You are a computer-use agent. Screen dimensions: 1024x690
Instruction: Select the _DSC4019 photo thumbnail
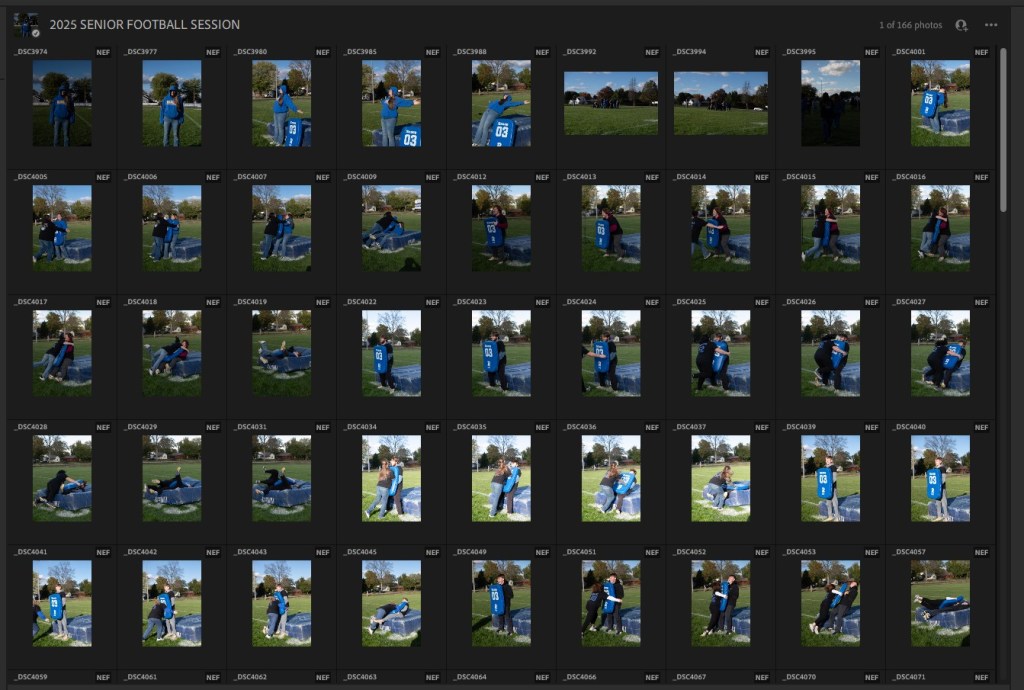281,353
